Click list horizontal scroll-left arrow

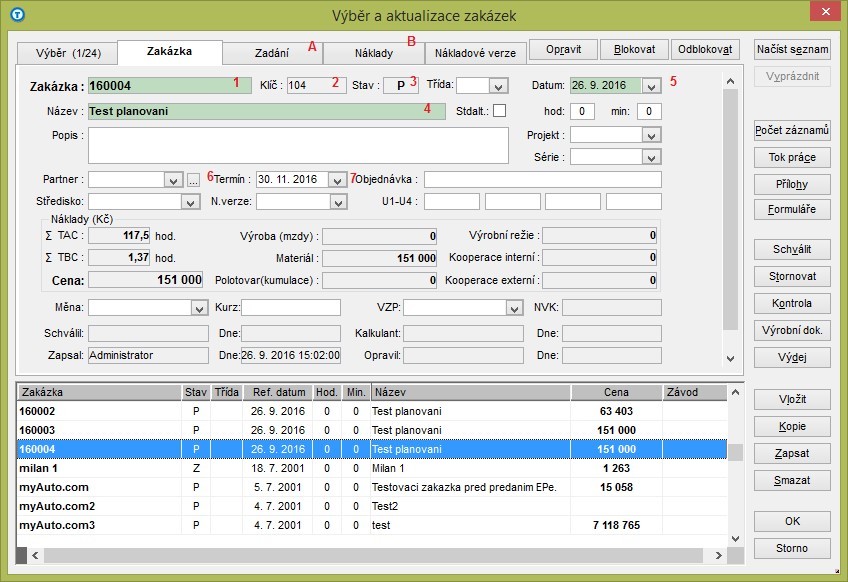[35, 555]
